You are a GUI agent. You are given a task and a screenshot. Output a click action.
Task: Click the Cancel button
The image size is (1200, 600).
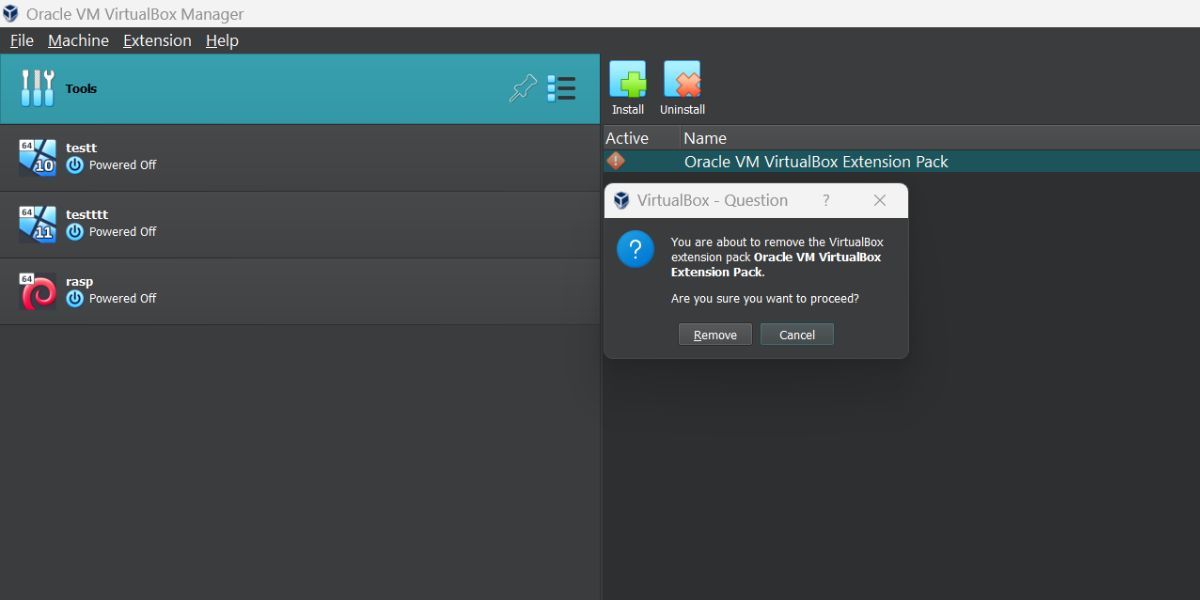(797, 334)
